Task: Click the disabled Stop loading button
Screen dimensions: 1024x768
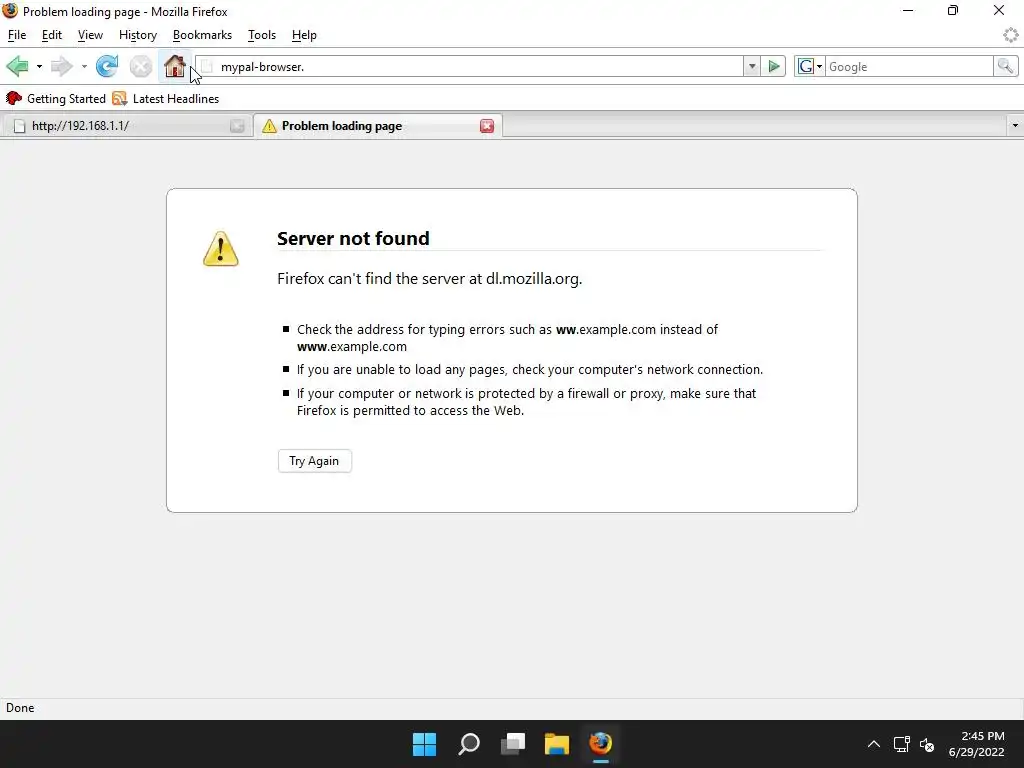Action: [x=140, y=66]
